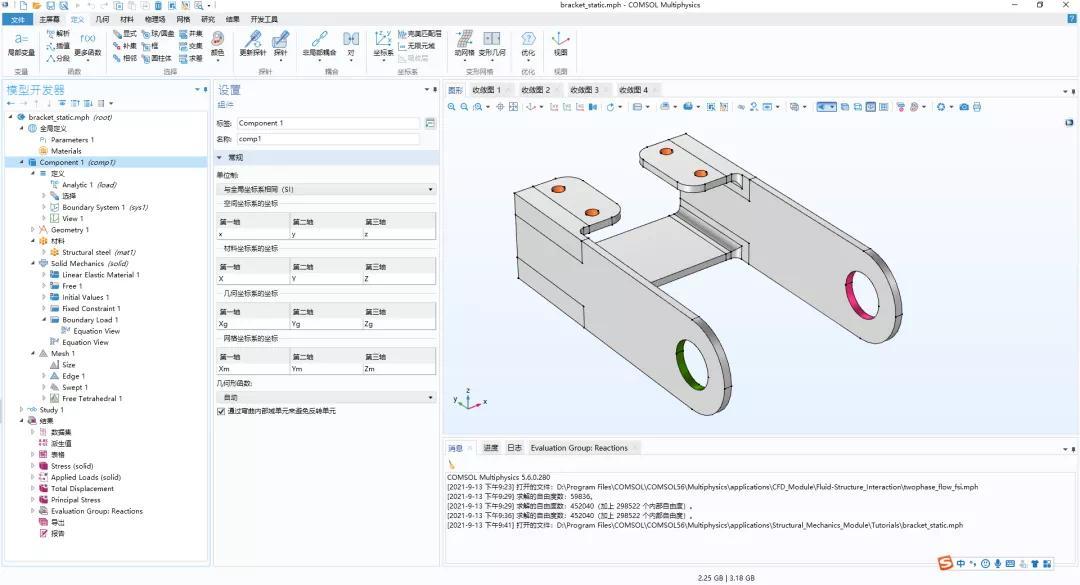Click the zoom in icon in graphics toolbar

pos(452,107)
